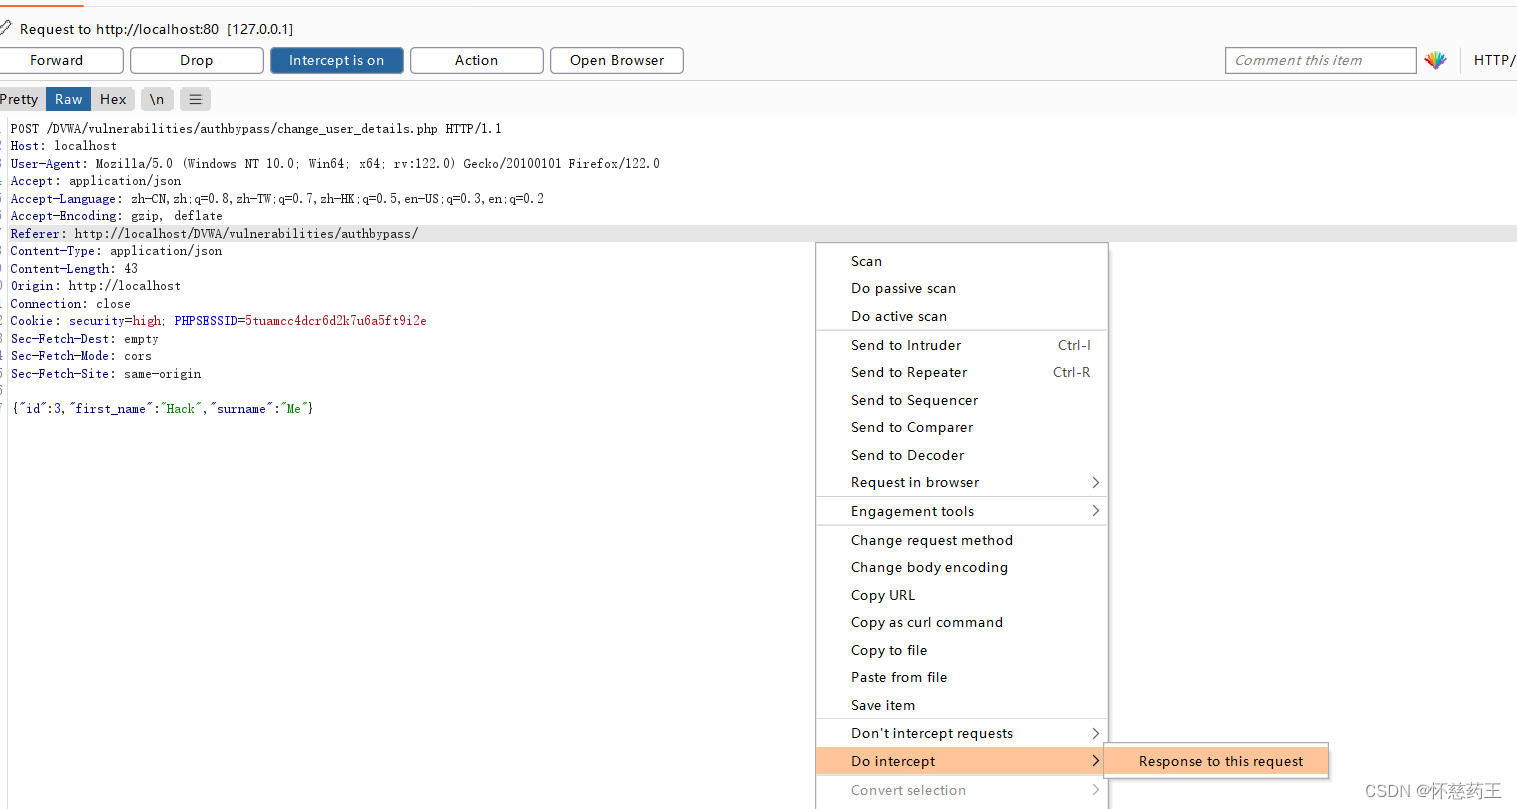This screenshot has width=1517, height=809.
Task: Choose Paste from file
Action: click(x=962, y=677)
